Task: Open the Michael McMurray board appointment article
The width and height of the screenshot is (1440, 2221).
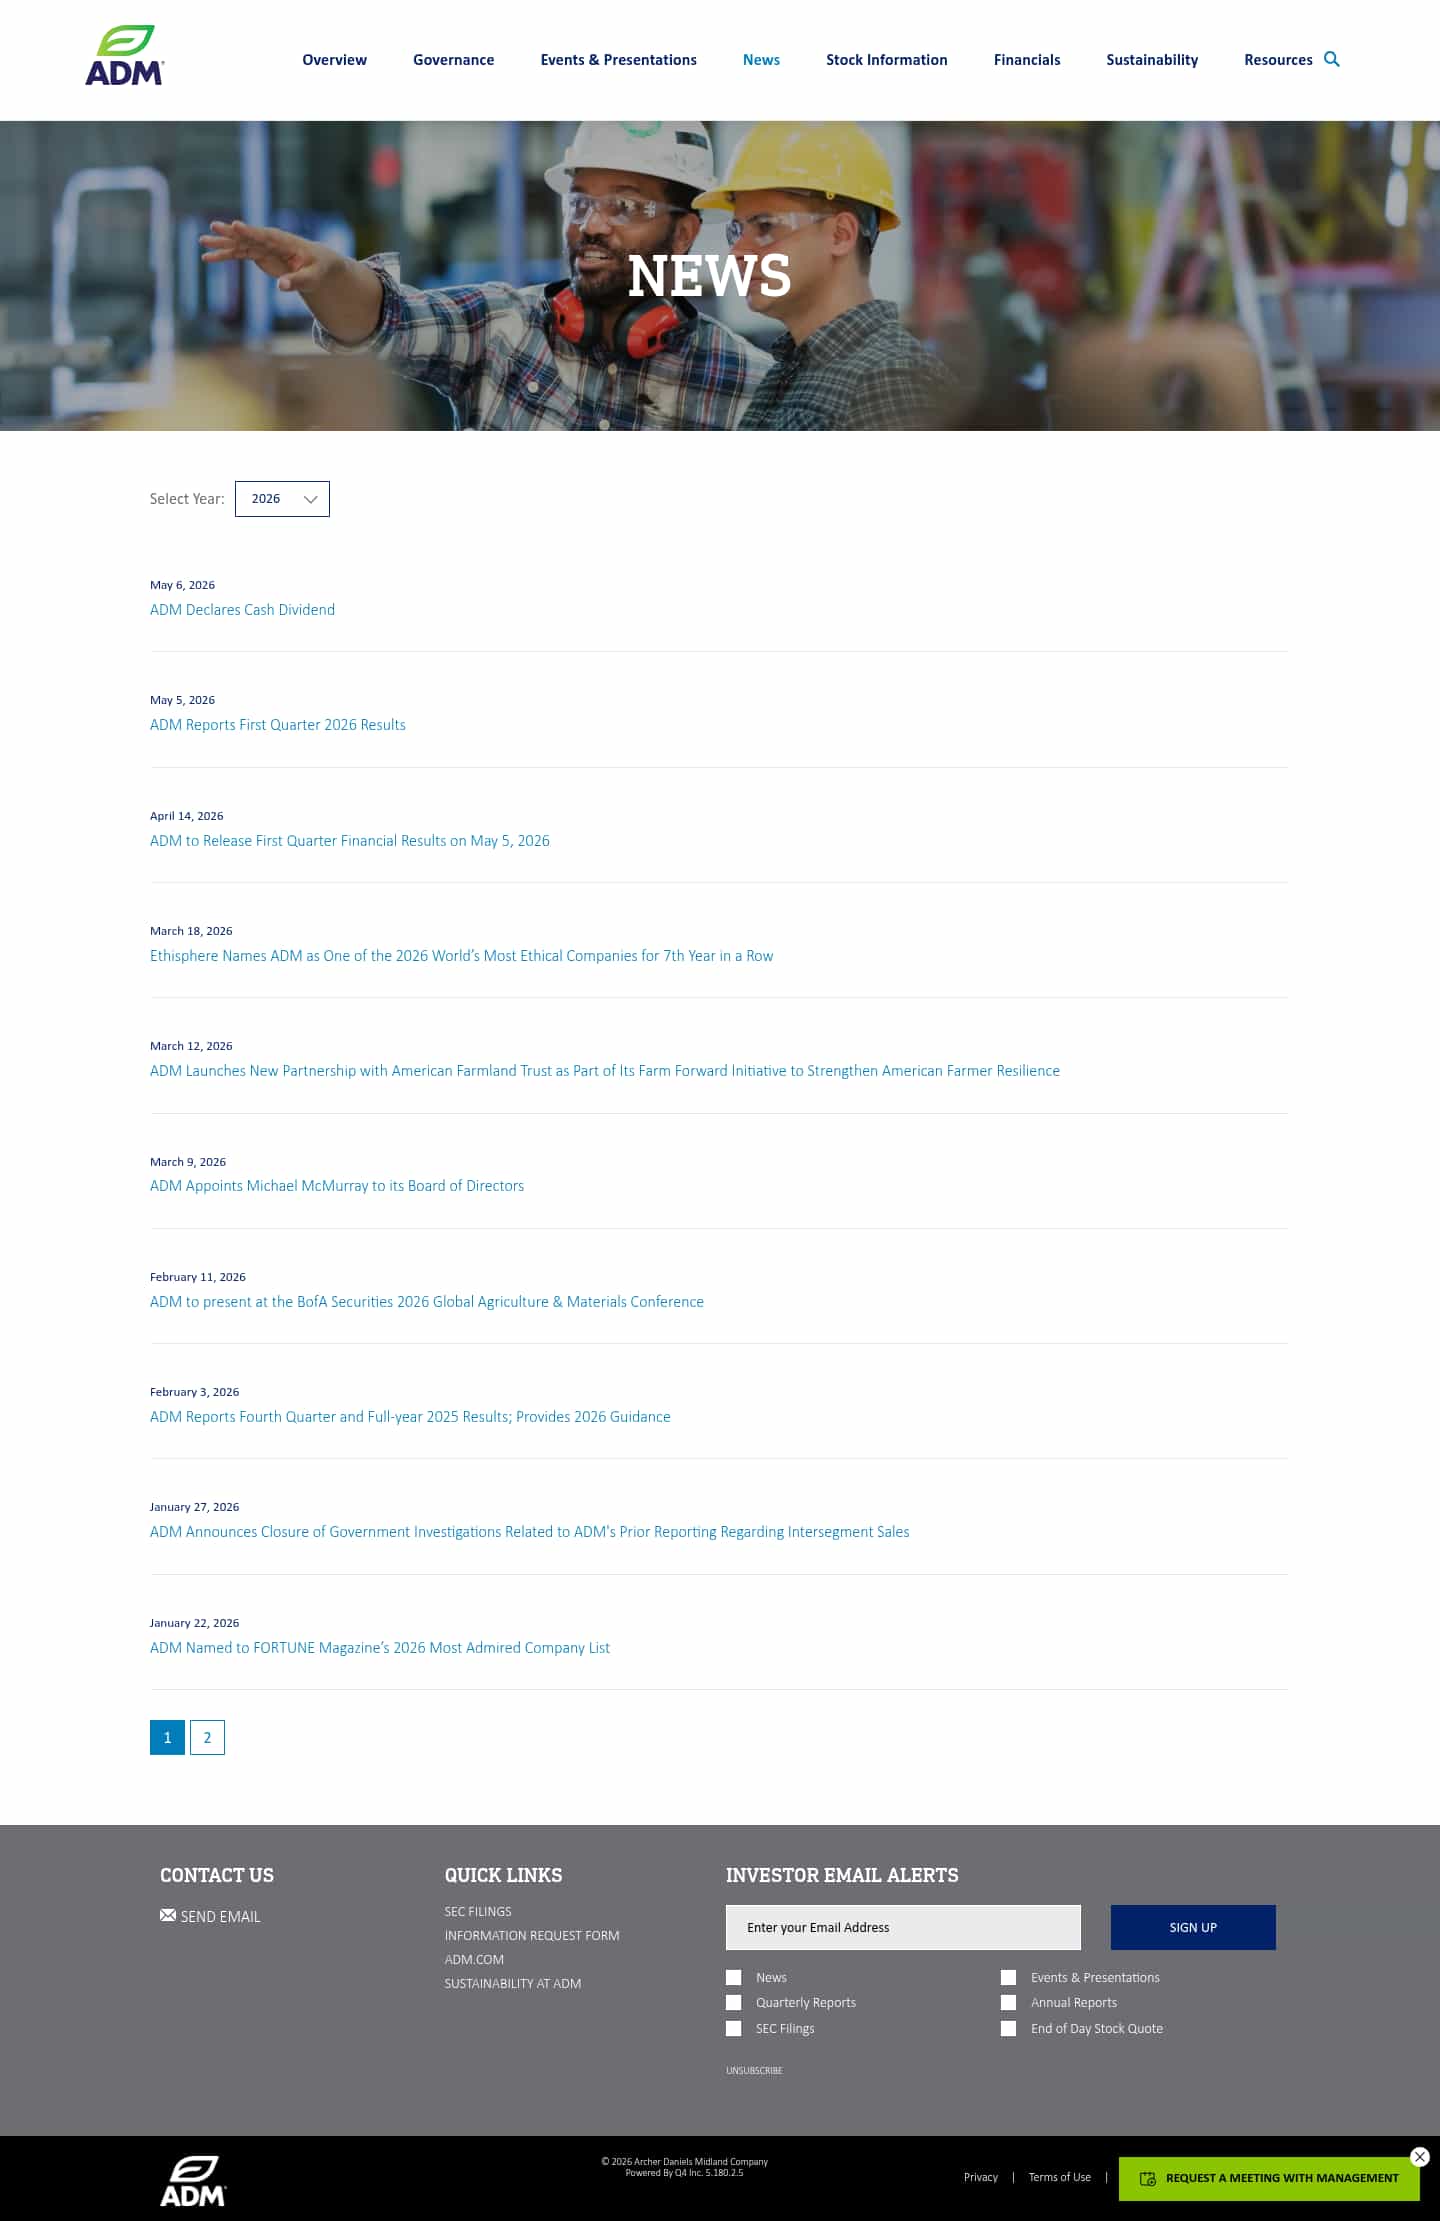Action: pos(337,1186)
